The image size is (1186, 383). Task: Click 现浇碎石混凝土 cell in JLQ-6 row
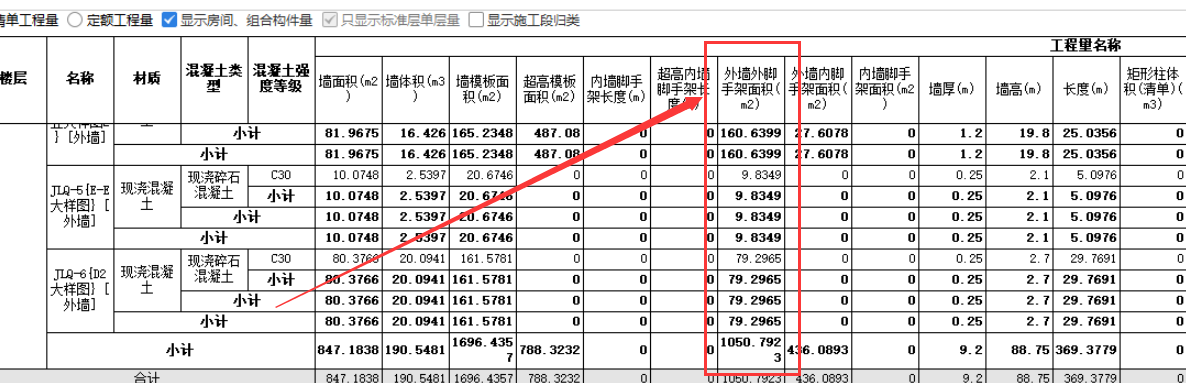coord(215,269)
